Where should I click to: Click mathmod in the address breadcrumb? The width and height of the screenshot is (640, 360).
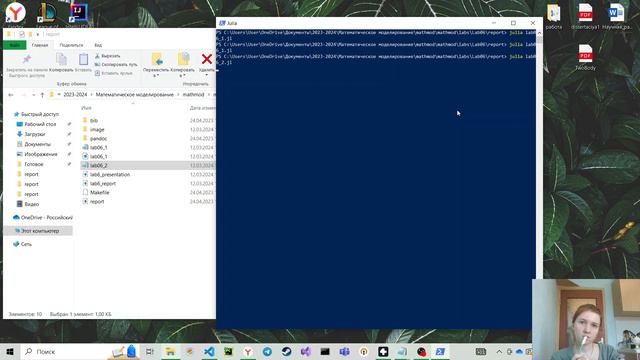(x=193, y=95)
